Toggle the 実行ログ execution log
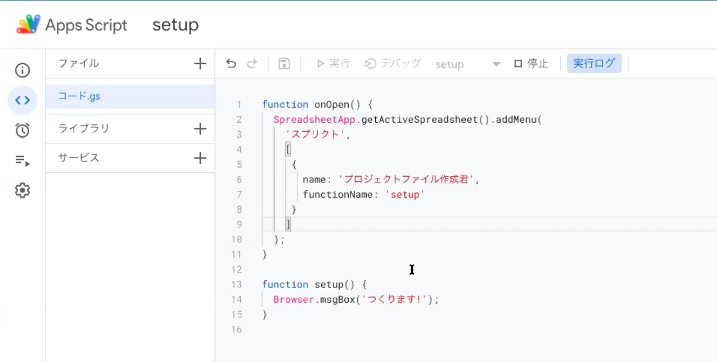717x362 pixels. (x=594, y=64)
